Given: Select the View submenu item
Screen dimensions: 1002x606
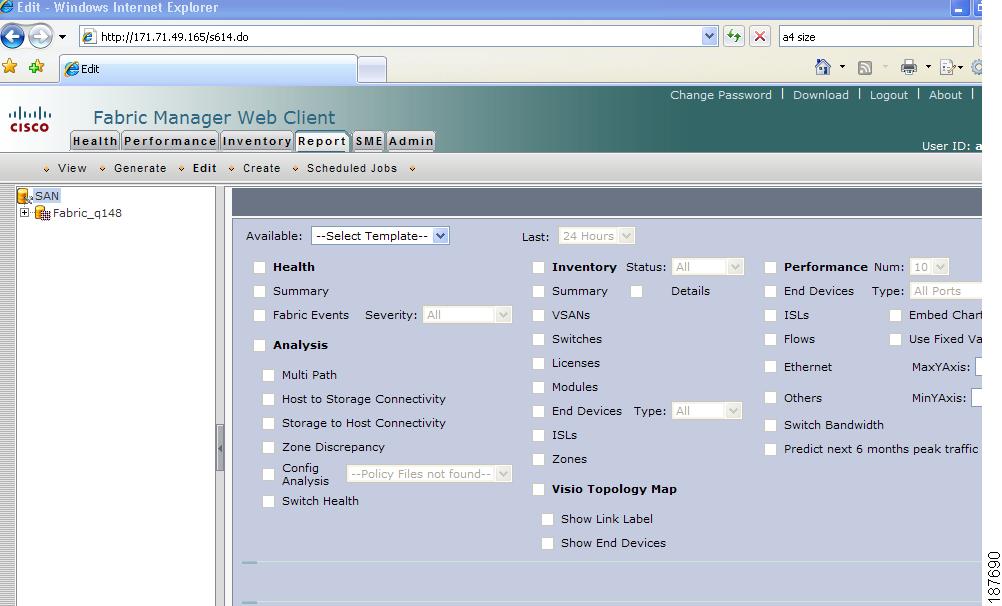Looking at the screenshot, I should [x=72, y=168].
